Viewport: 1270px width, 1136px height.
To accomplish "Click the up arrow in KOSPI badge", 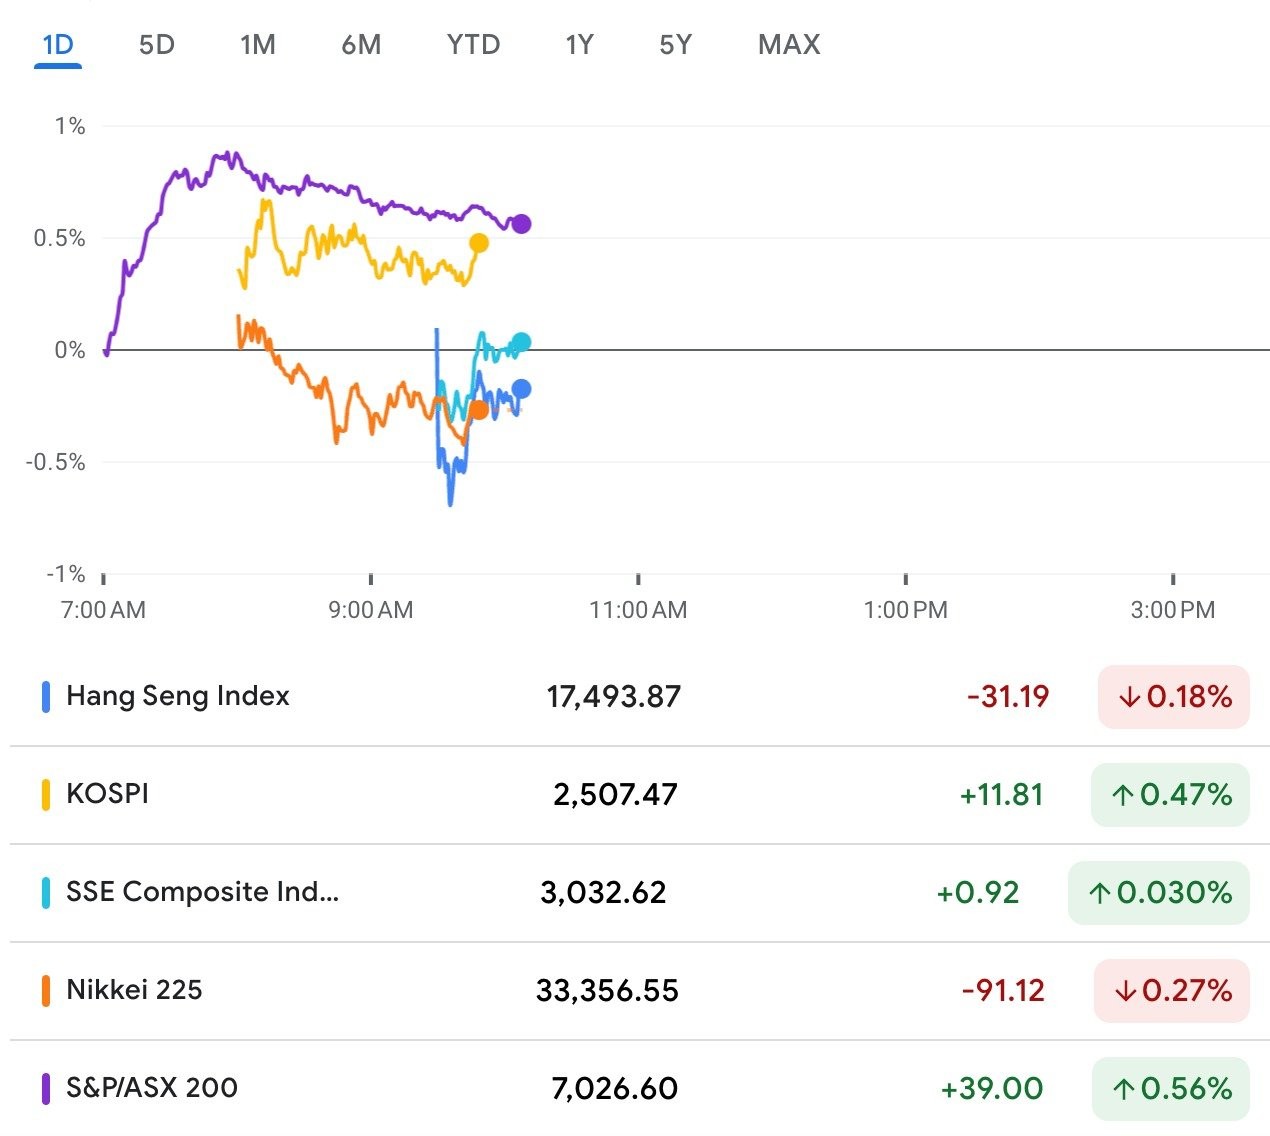I will 1123,795.
